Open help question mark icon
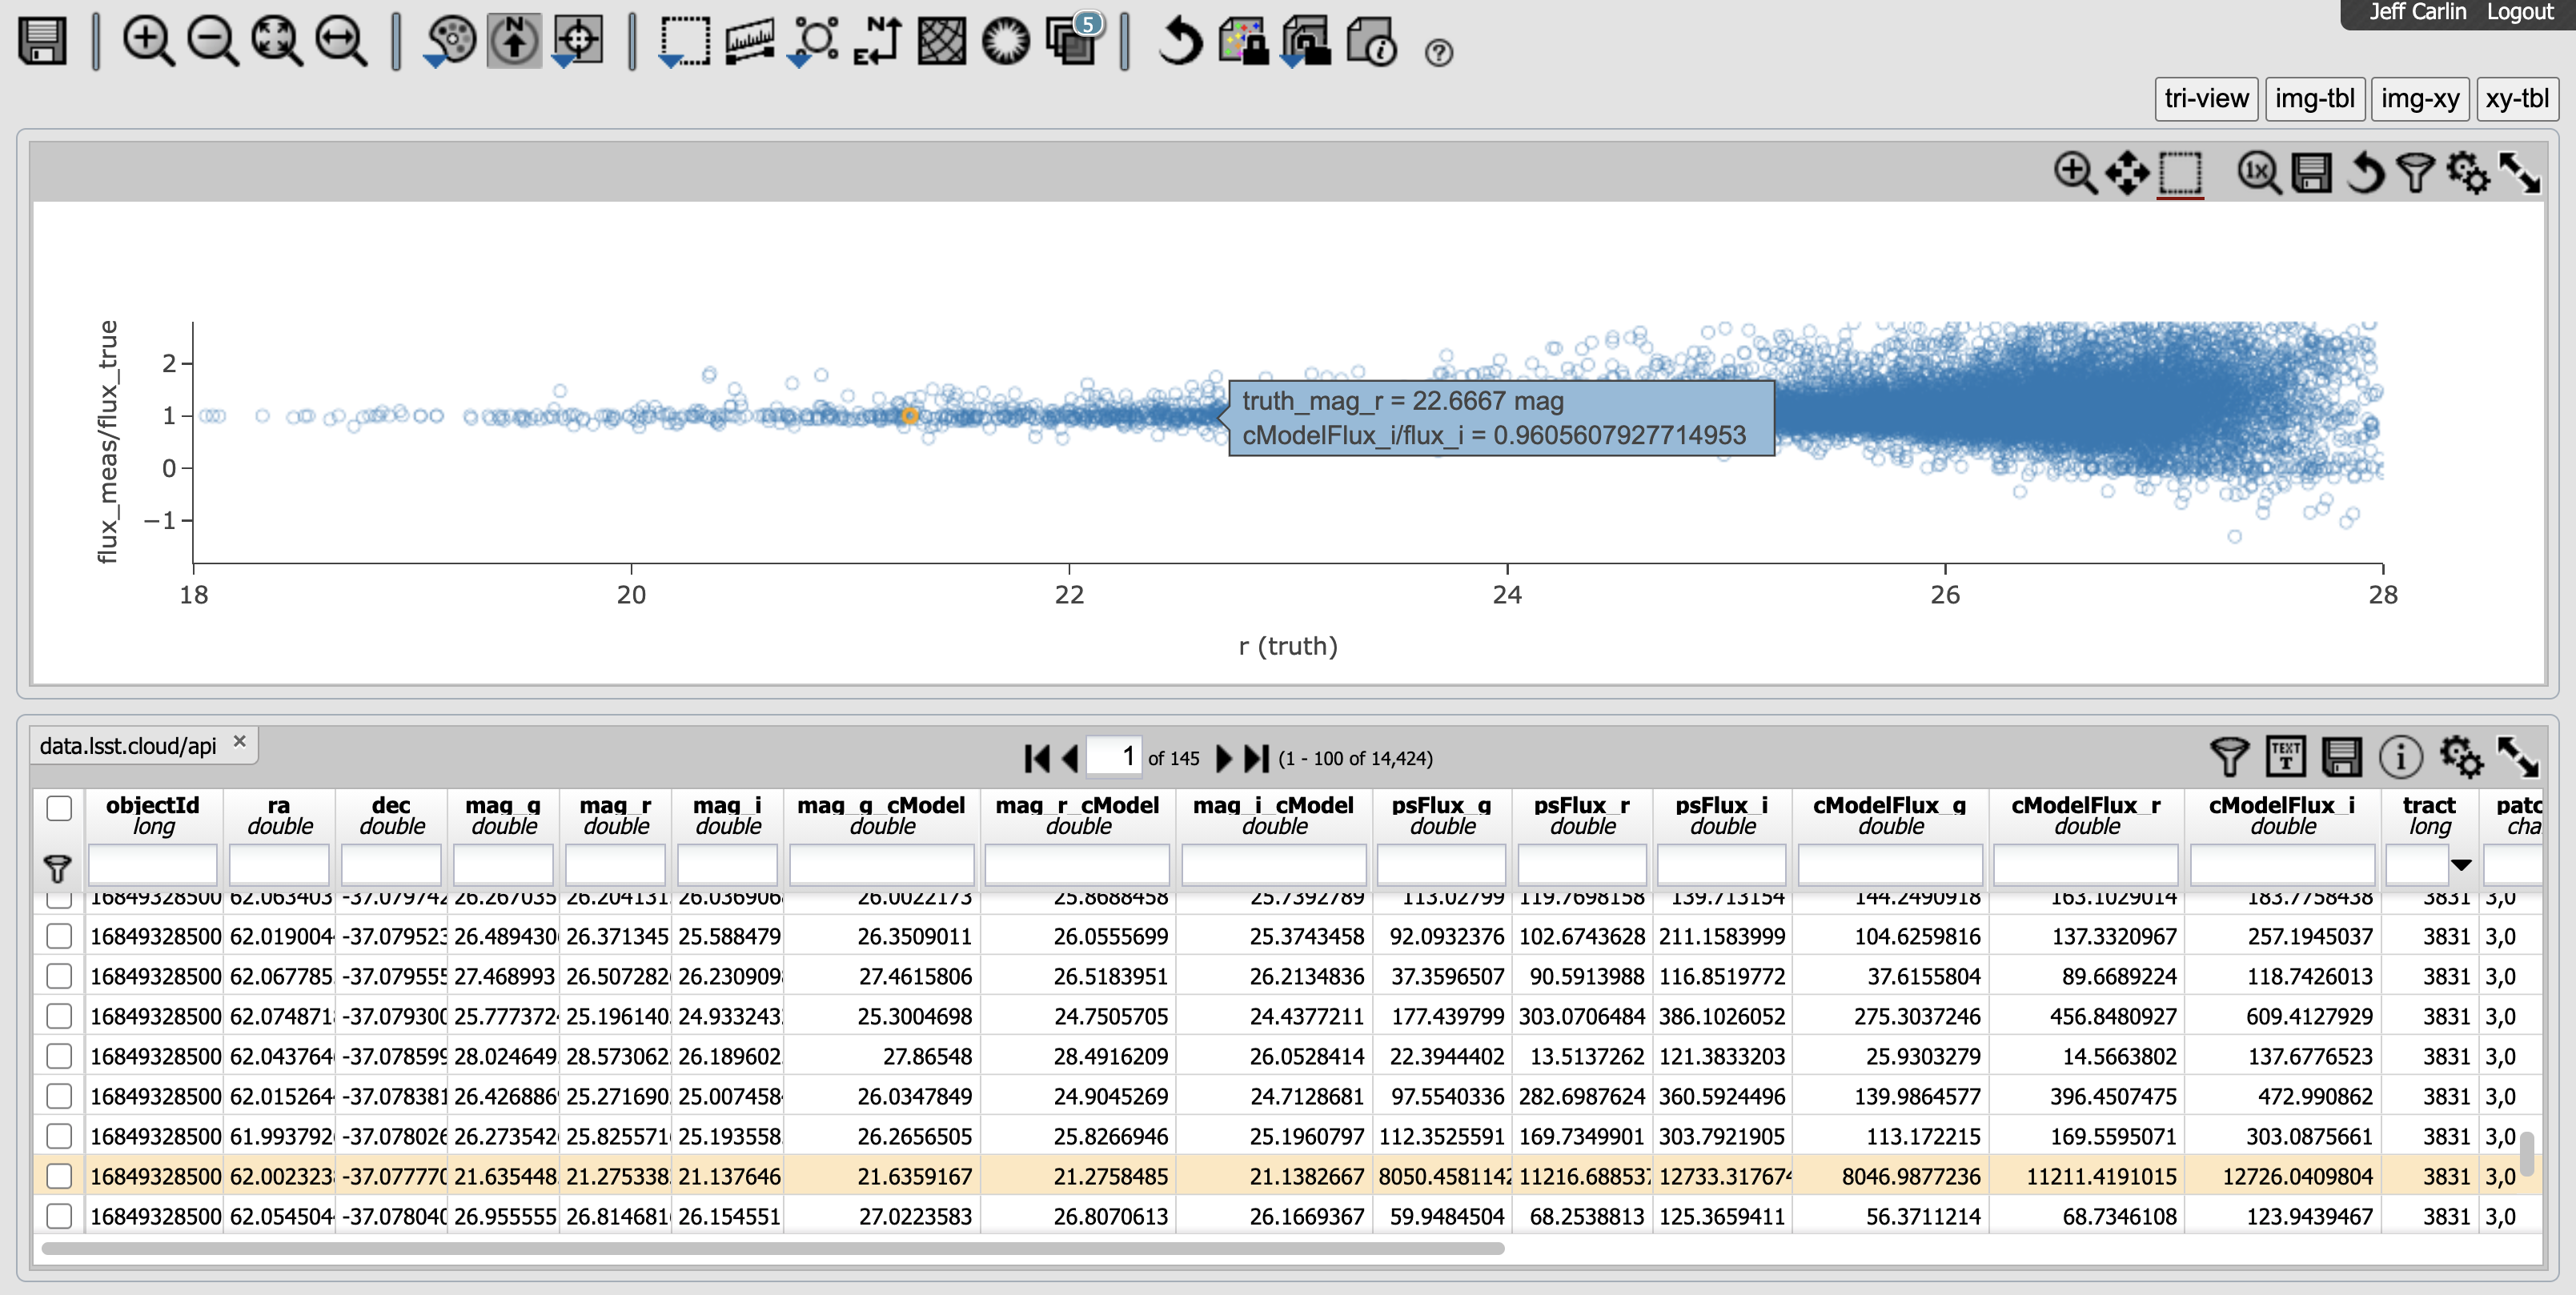This screenshot has width=2576, height=1295. pos(1438,52)
